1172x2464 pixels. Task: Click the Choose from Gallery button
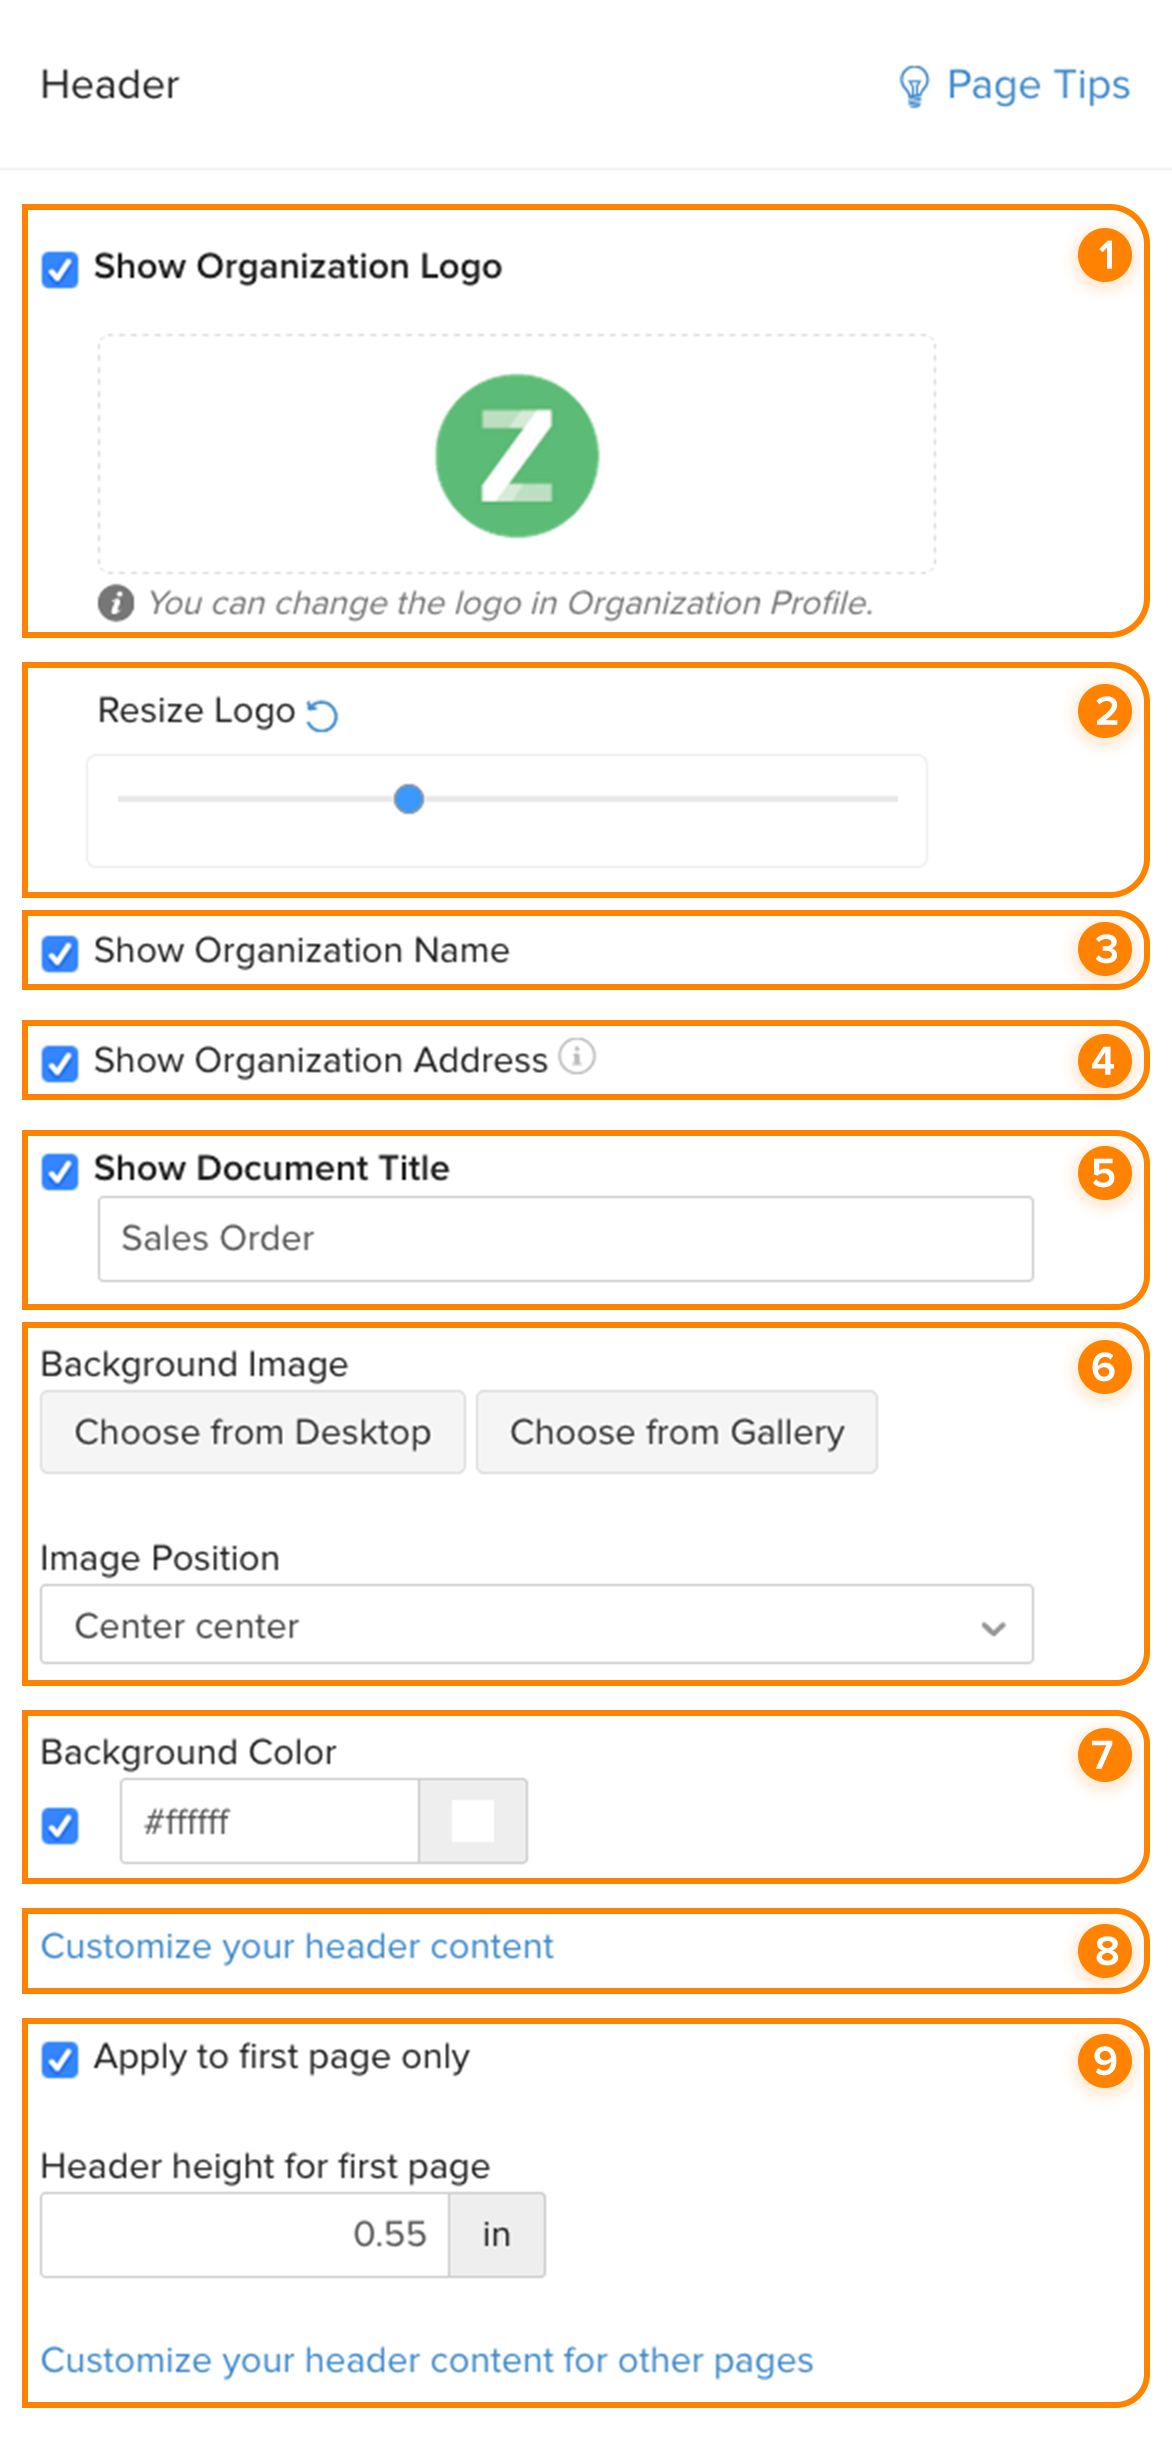click(x=677, y=1432)
